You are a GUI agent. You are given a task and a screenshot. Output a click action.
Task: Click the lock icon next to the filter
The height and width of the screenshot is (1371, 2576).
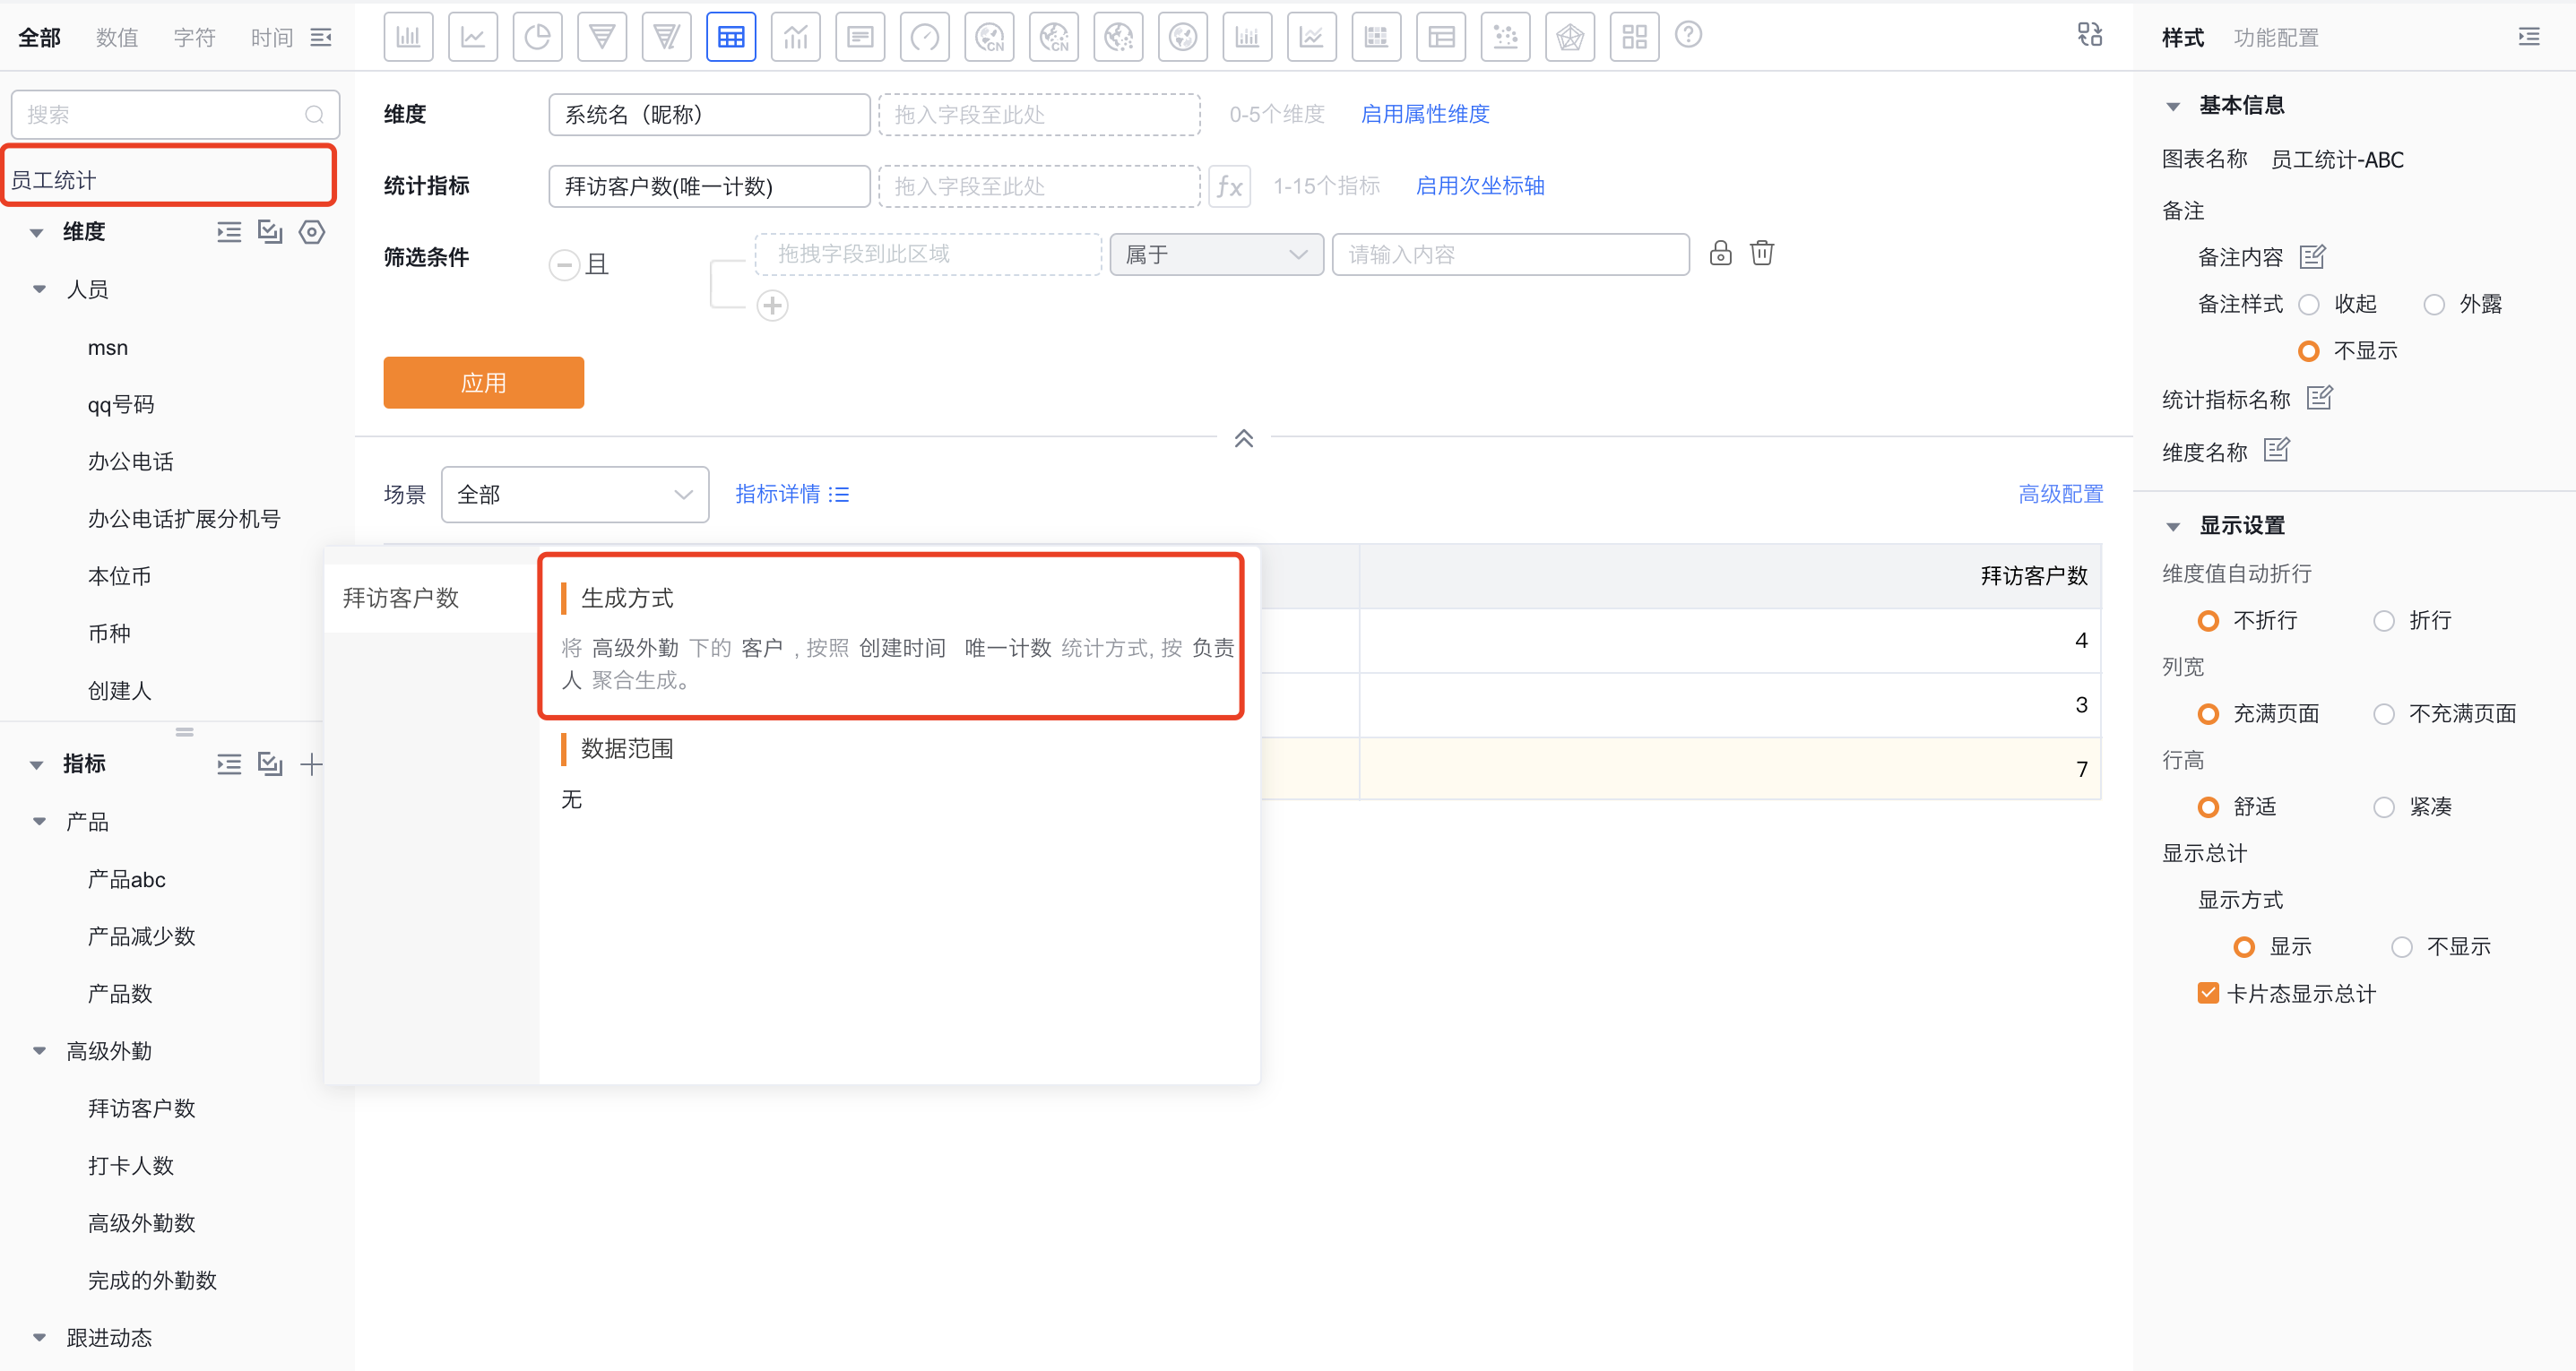point(1721,253)
